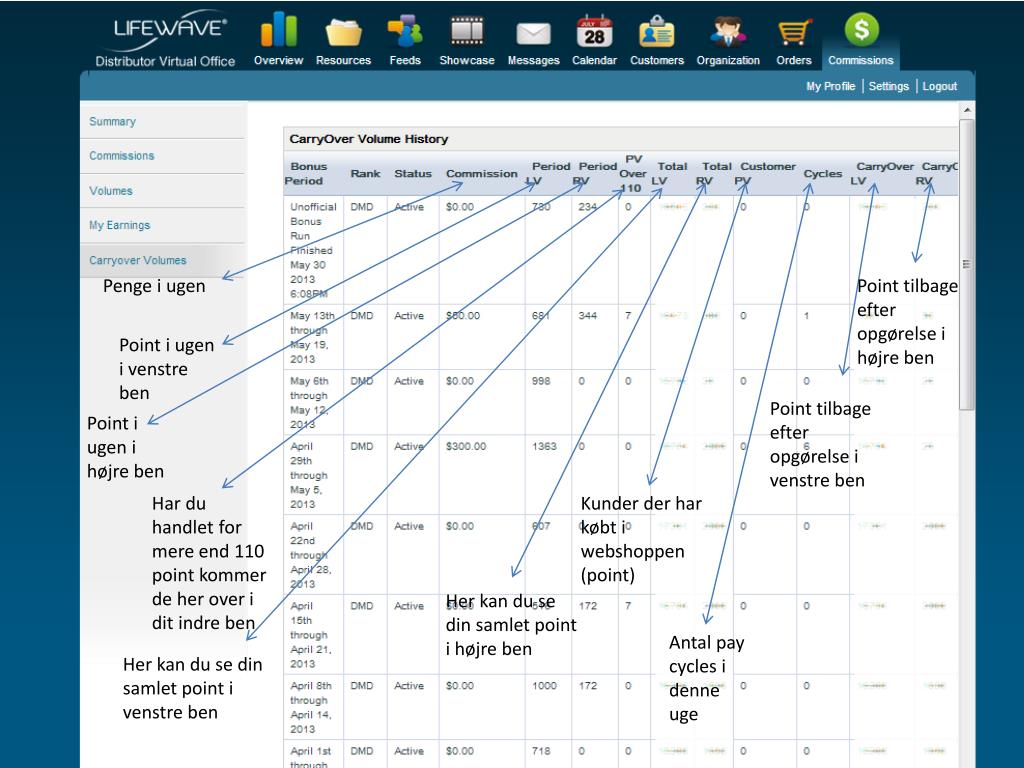Image resolution: width=1024 pixels, height=768 pixels.
Task: Open the My Profile link
Action: (x=830, y=86)
